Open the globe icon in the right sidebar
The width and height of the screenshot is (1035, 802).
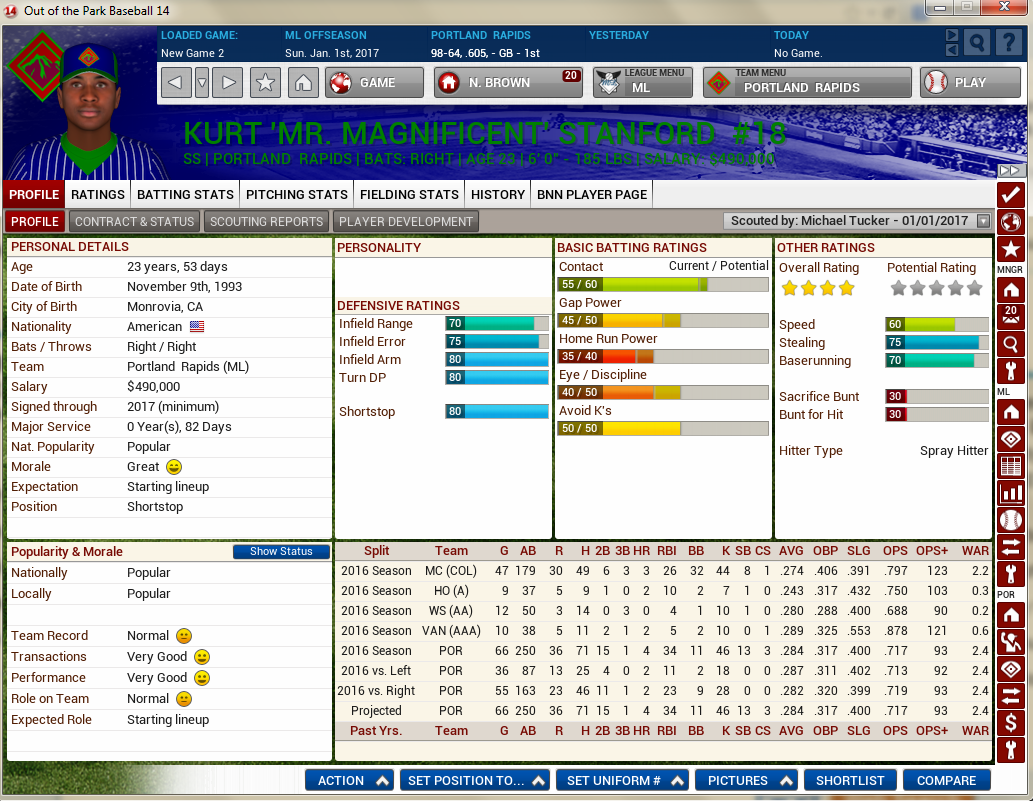[1011, 222]
